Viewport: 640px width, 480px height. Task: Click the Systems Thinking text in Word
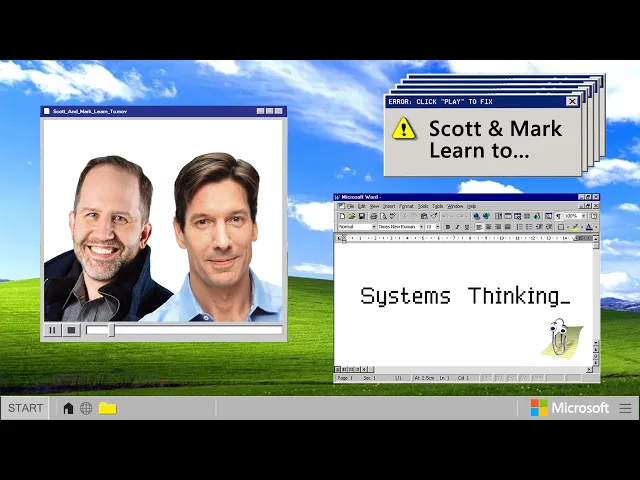(x=465, y=296)
